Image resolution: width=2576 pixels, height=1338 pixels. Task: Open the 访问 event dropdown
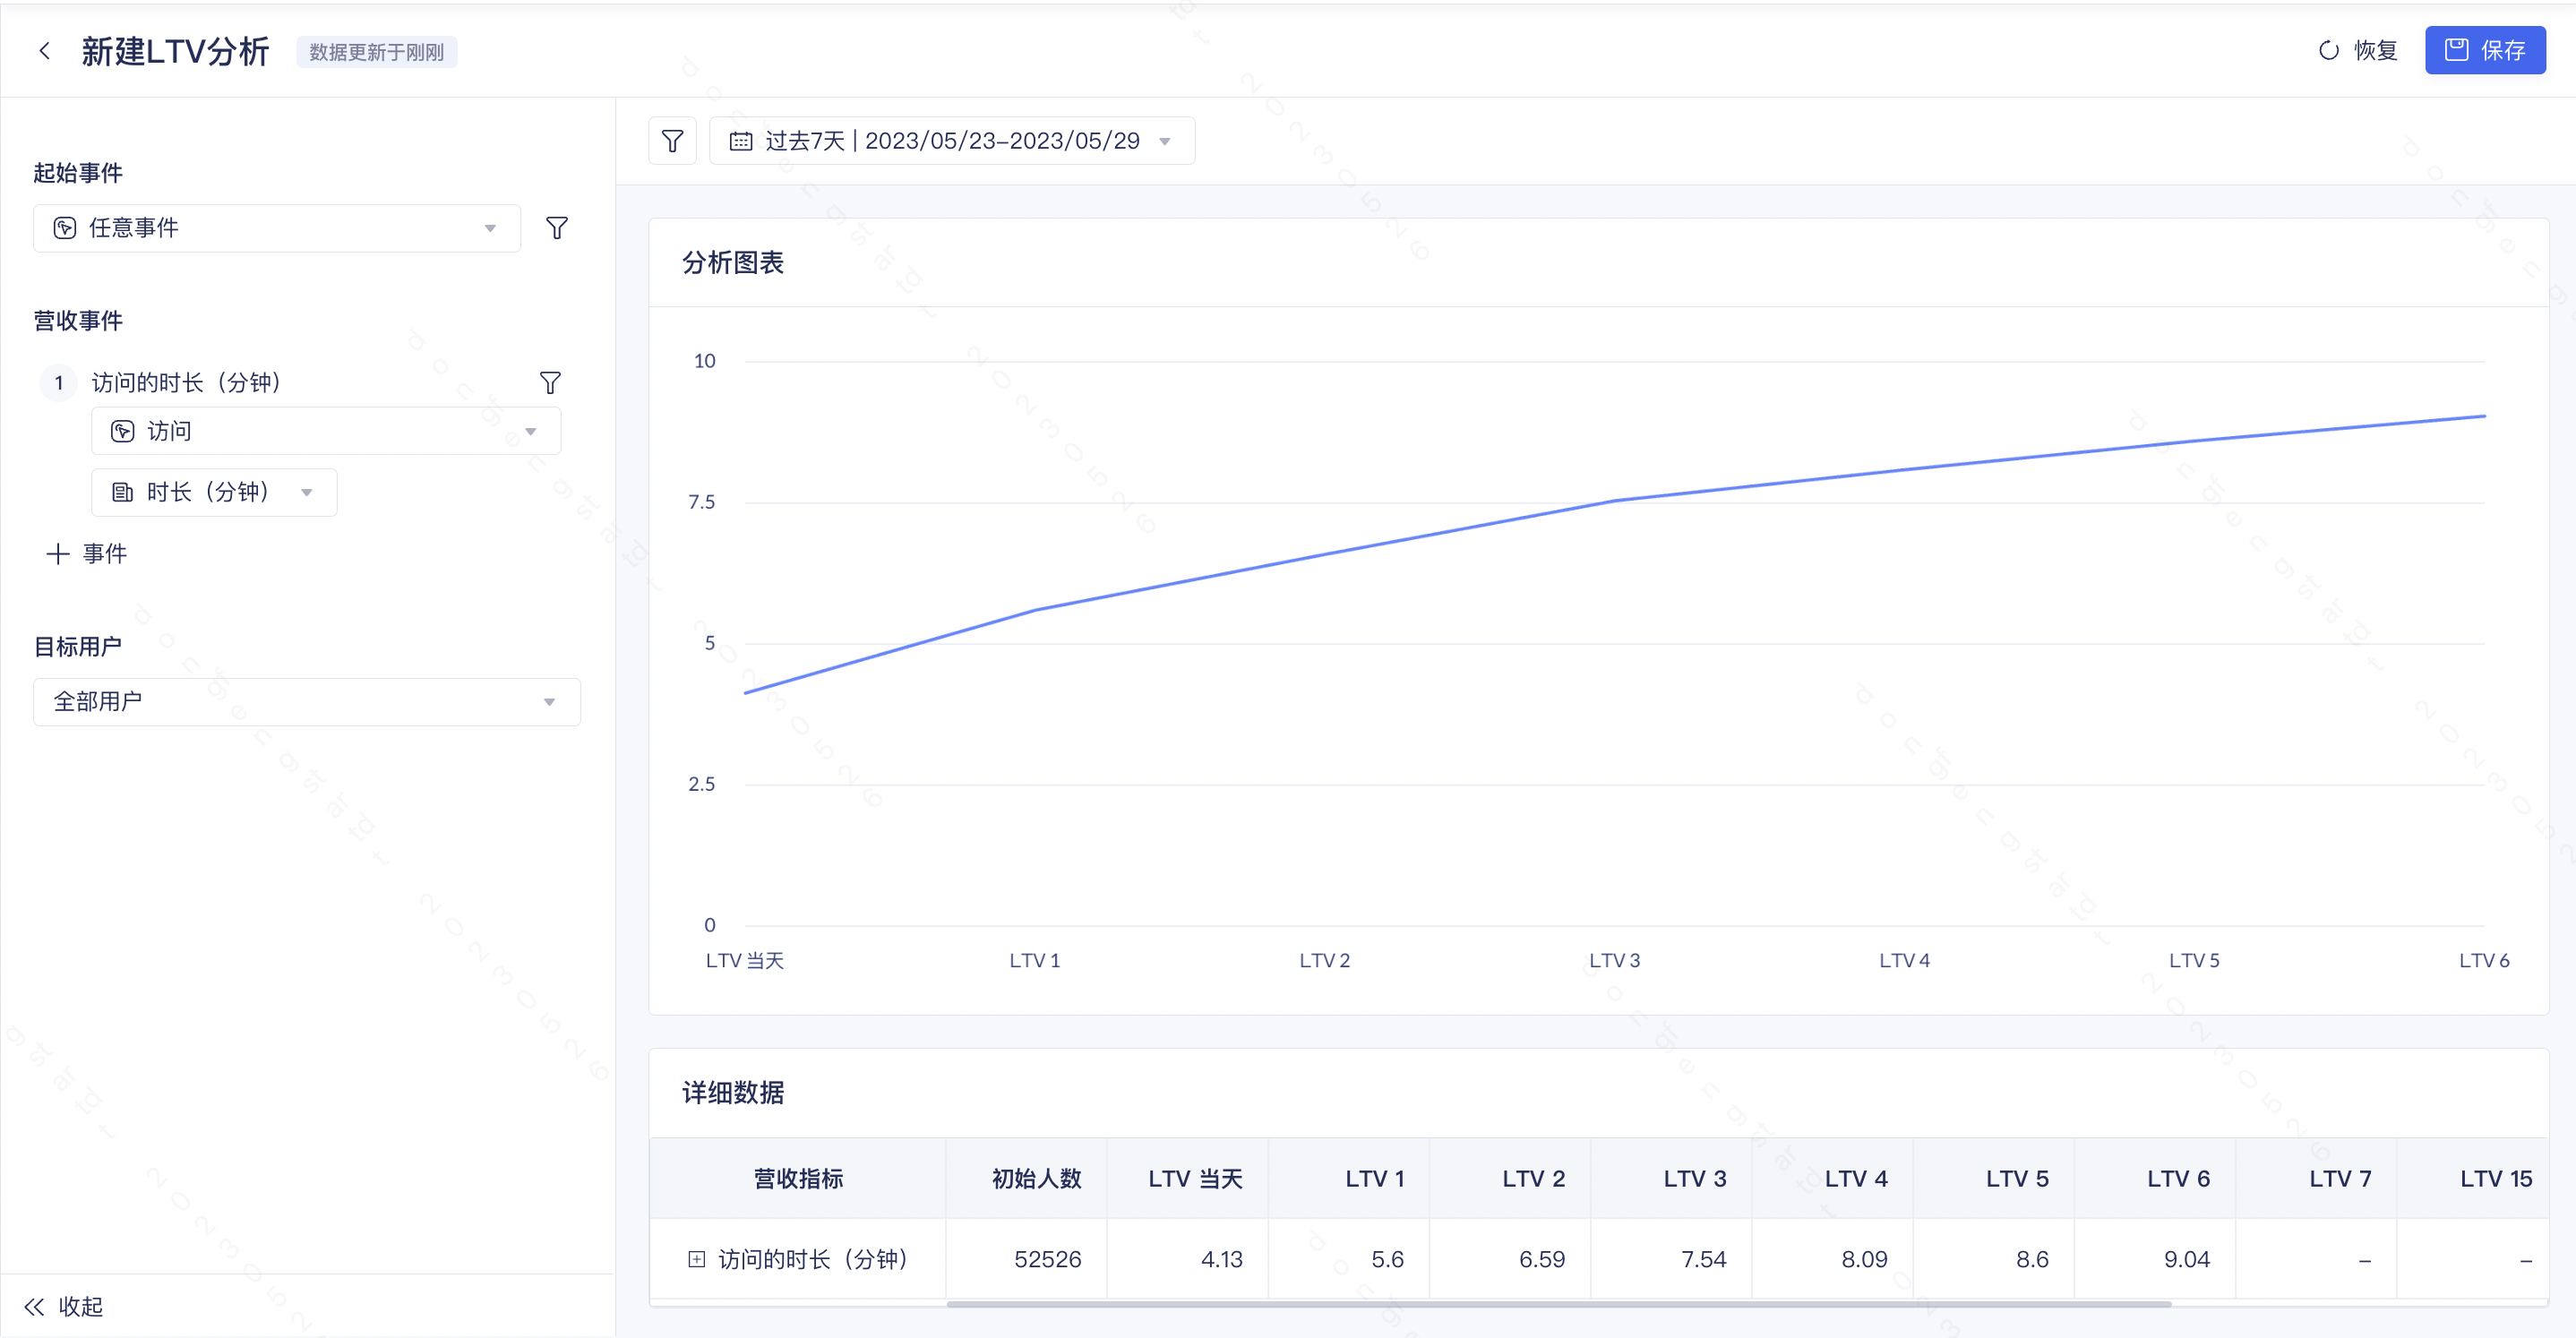(x=325, y=431)
